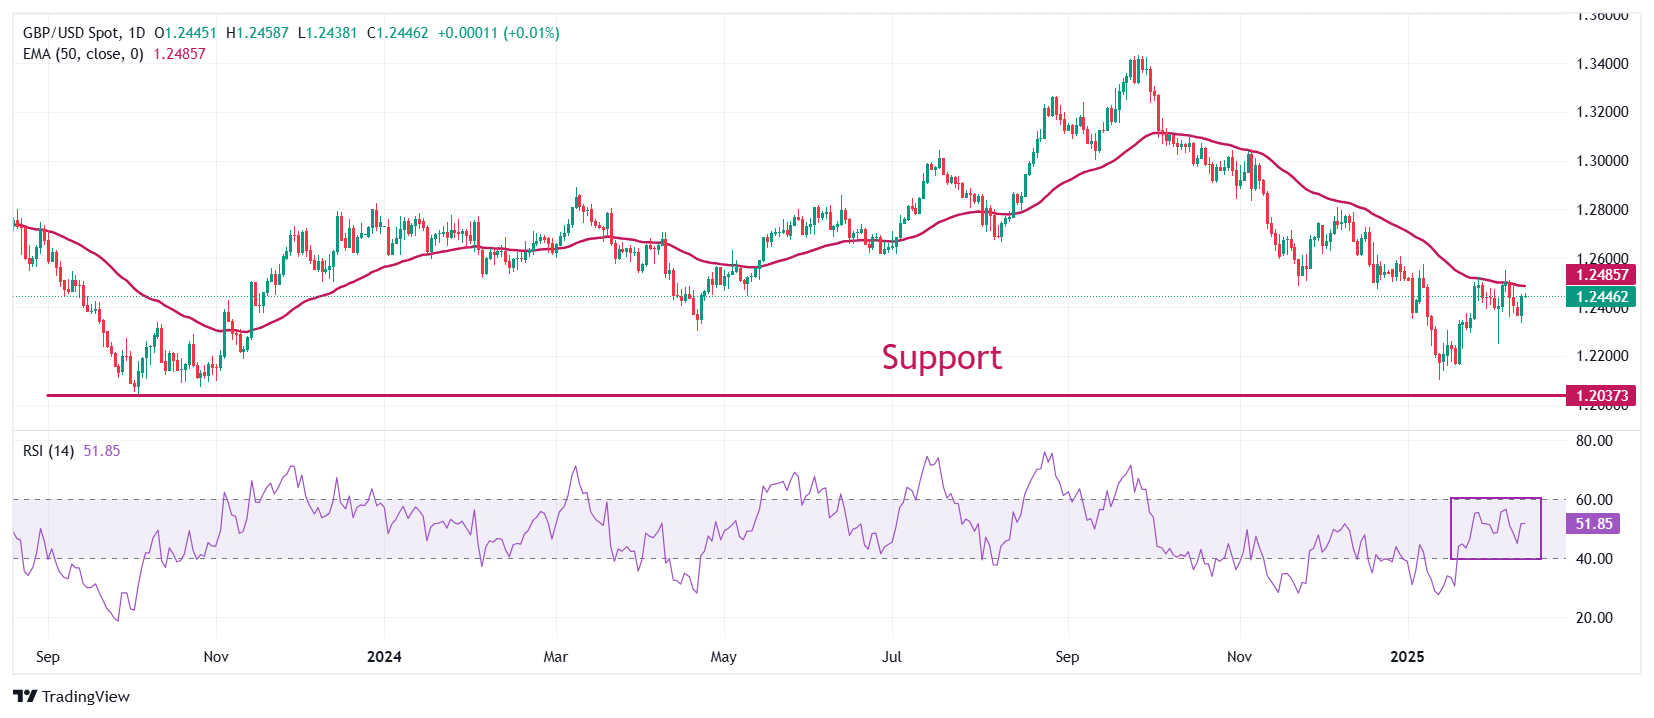
Task: Select the red 1.24857 EMA price tag
Action: (1602, 275)
